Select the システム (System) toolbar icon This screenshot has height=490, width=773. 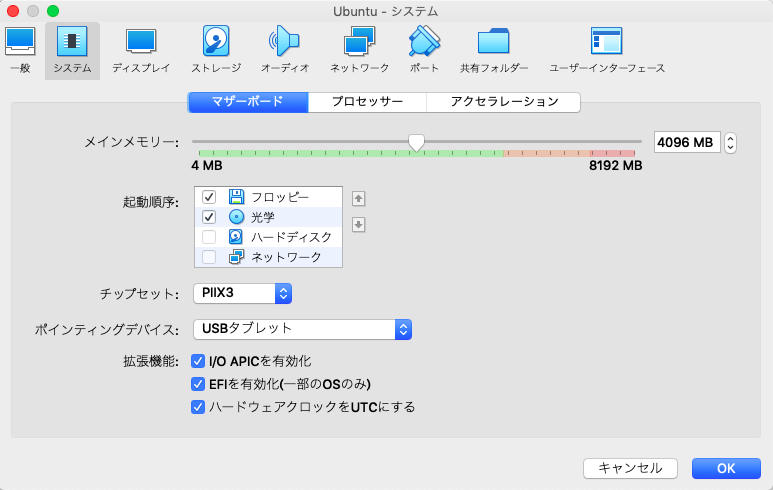tap(72, 50)
